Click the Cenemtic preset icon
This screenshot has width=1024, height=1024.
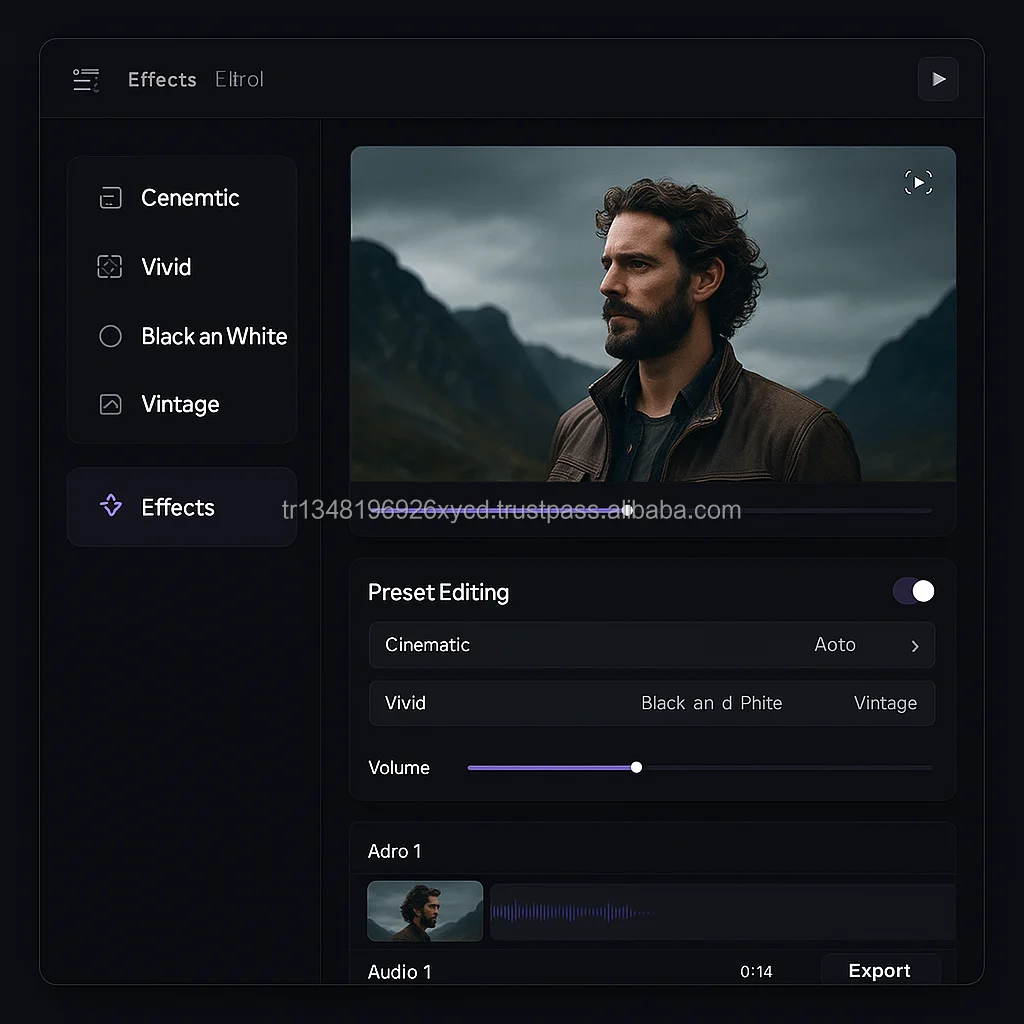pos(110,198)
